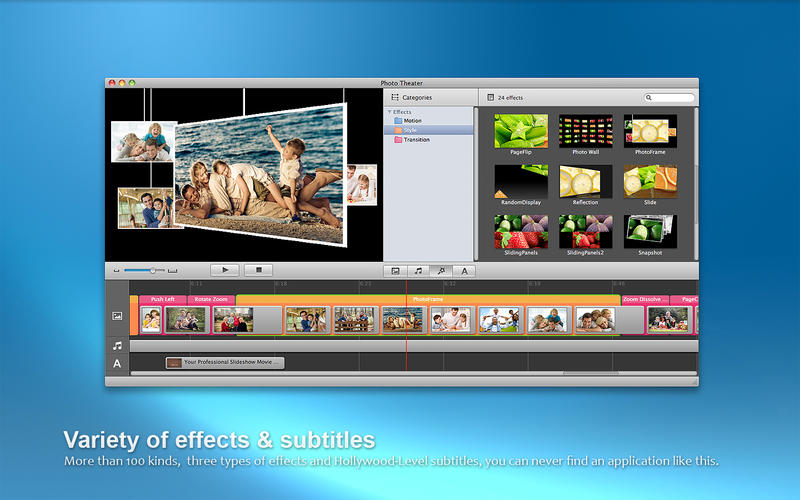
Task: Collapse the Effects tree disclosure triangle
Action: point(389,112)
